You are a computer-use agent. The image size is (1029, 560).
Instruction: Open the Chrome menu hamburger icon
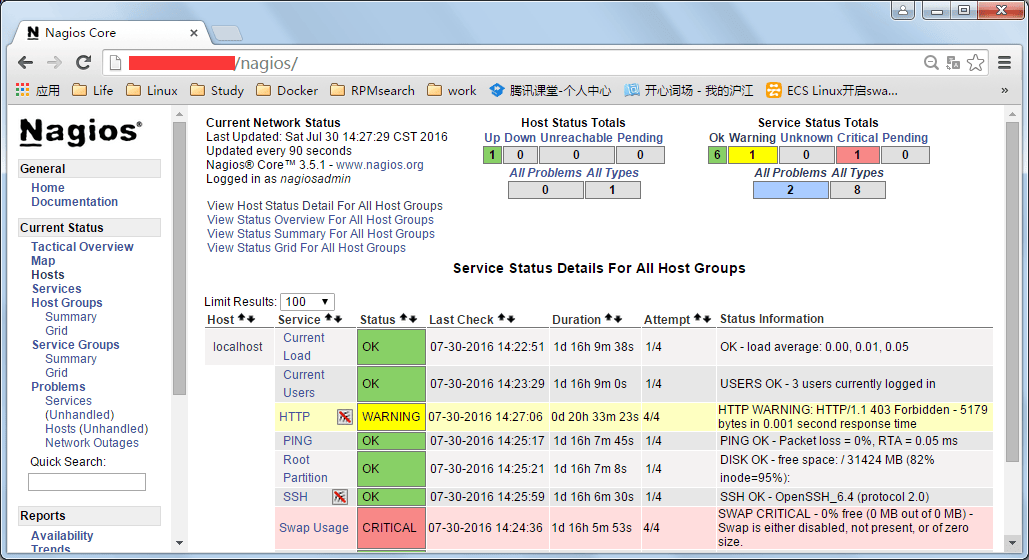(x=1004, y=63)
